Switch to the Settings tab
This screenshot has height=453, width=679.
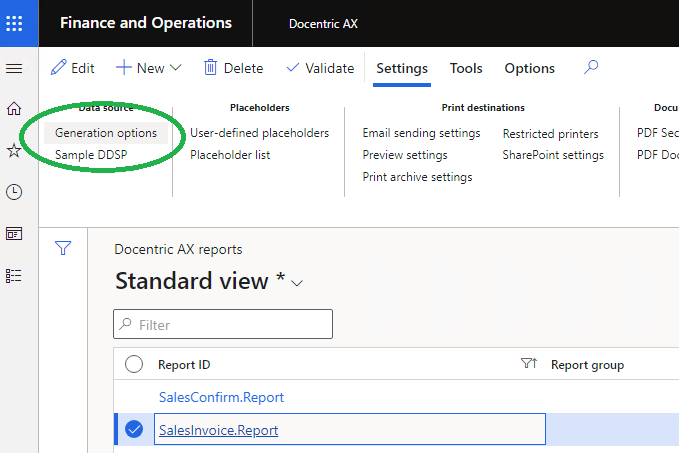point(402,68)
